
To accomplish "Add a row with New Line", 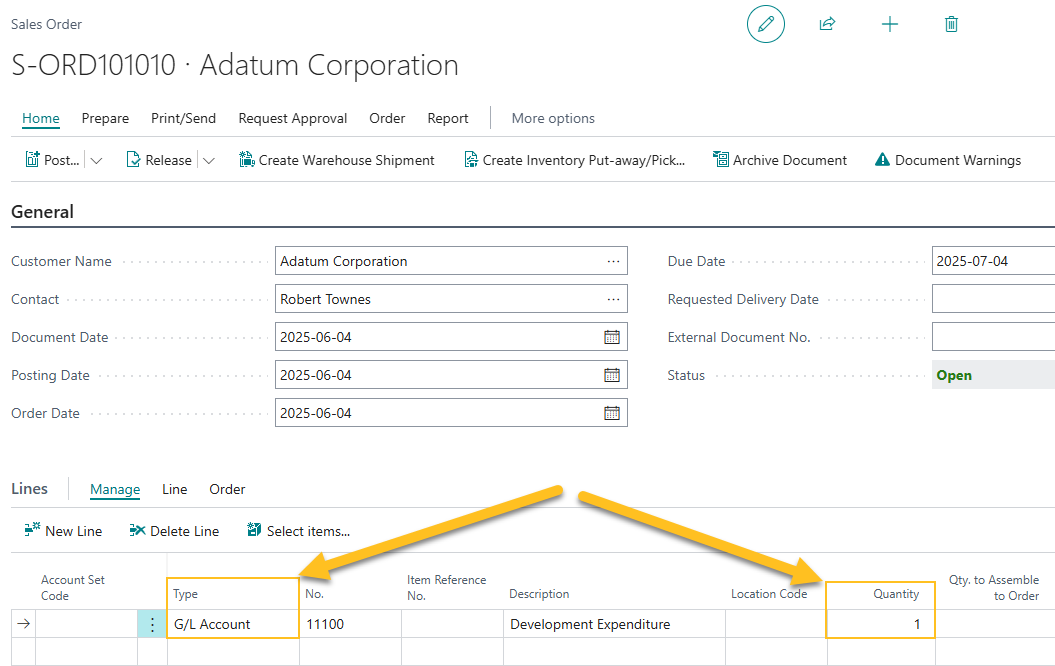I will (x=63, y=530).
